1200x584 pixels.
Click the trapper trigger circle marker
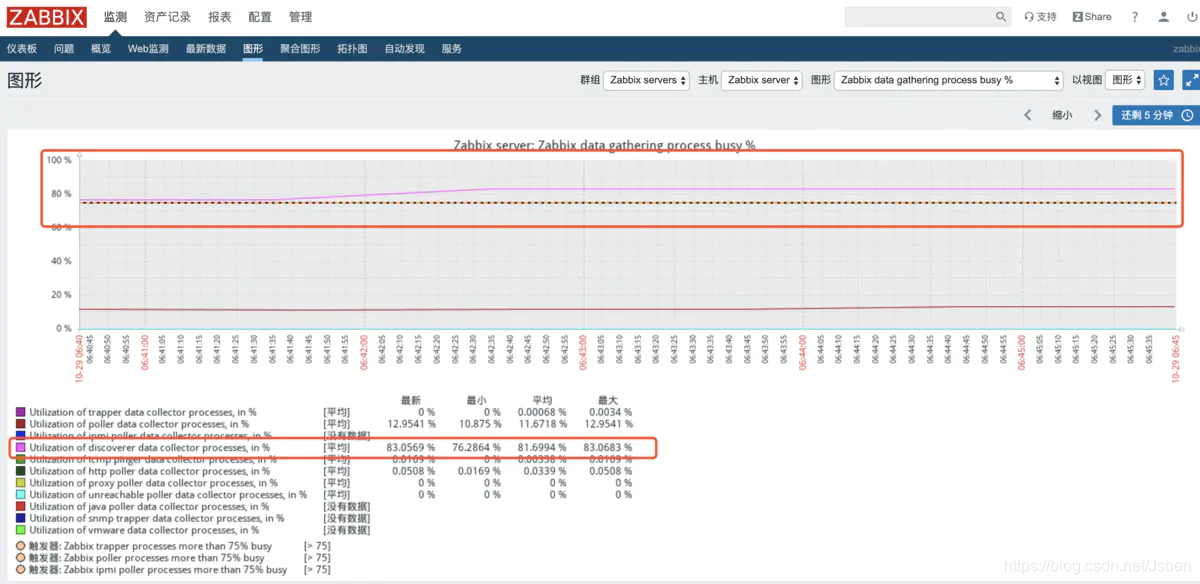point(21,546)
